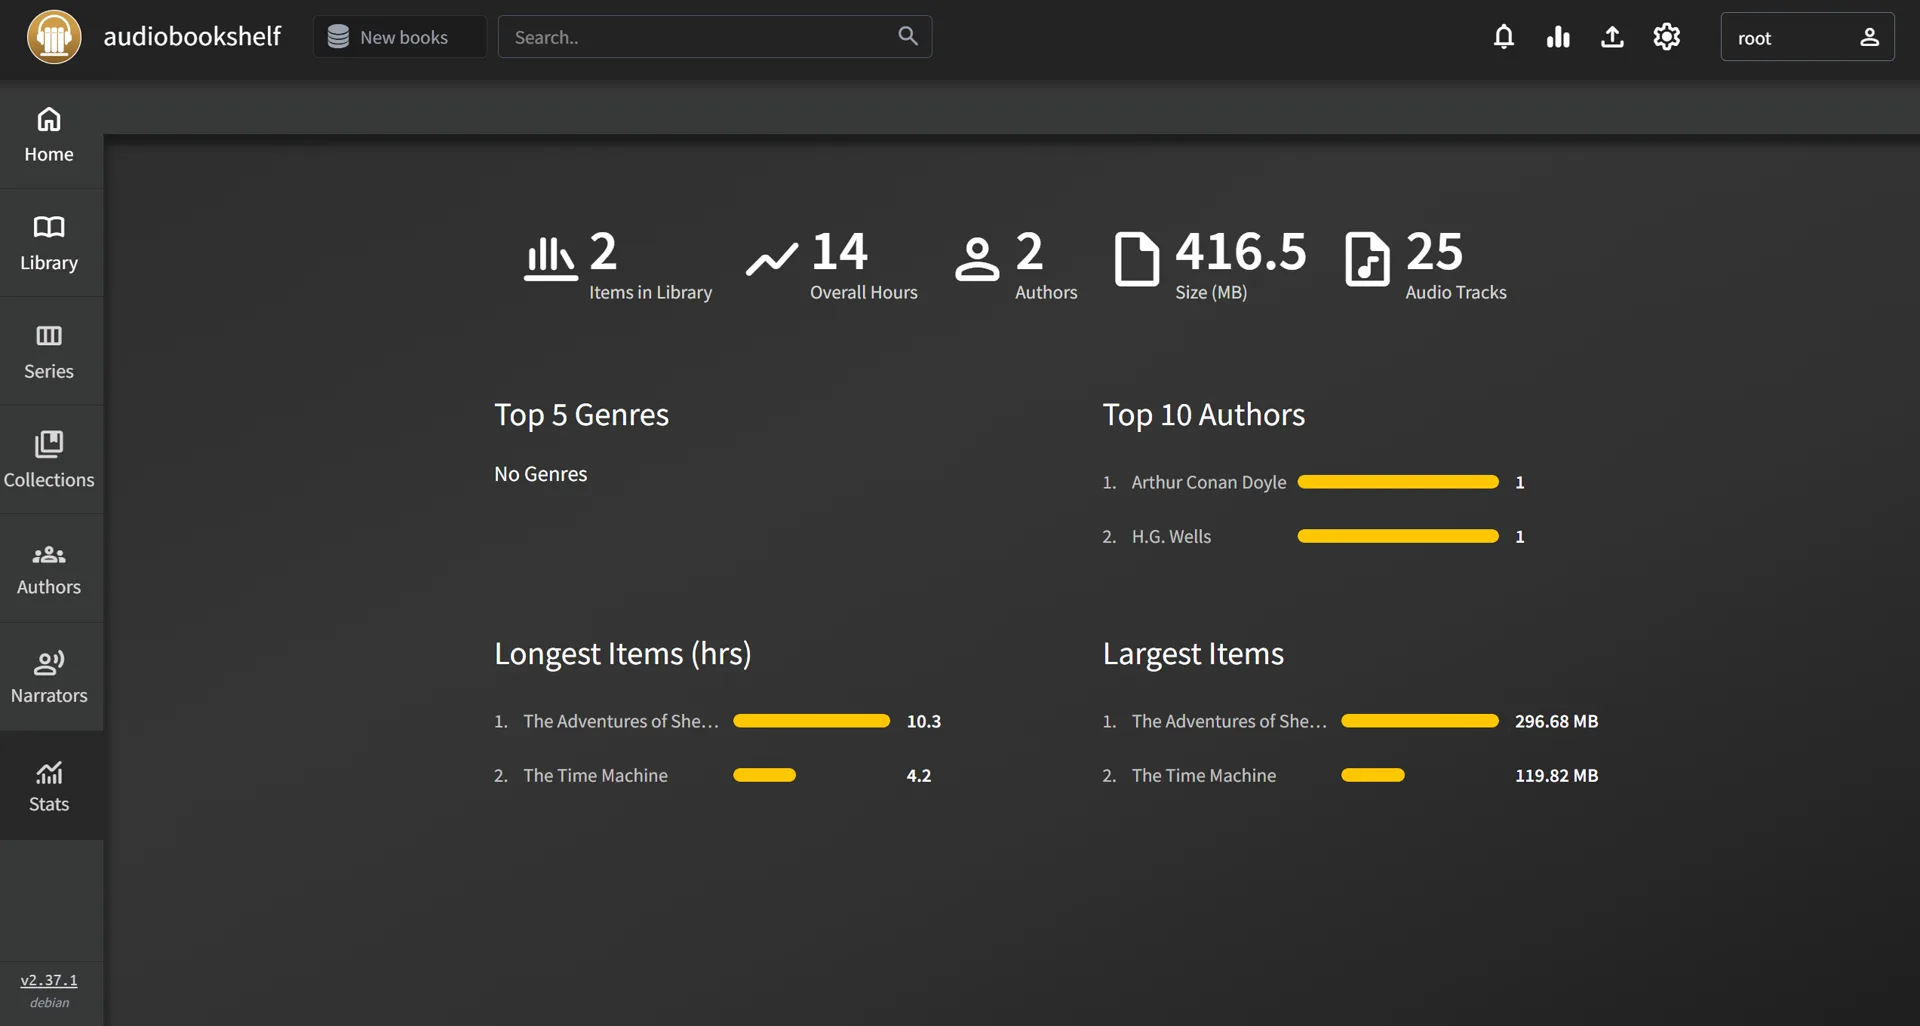Click the Top 5 Genres heading

click(581, 415)
